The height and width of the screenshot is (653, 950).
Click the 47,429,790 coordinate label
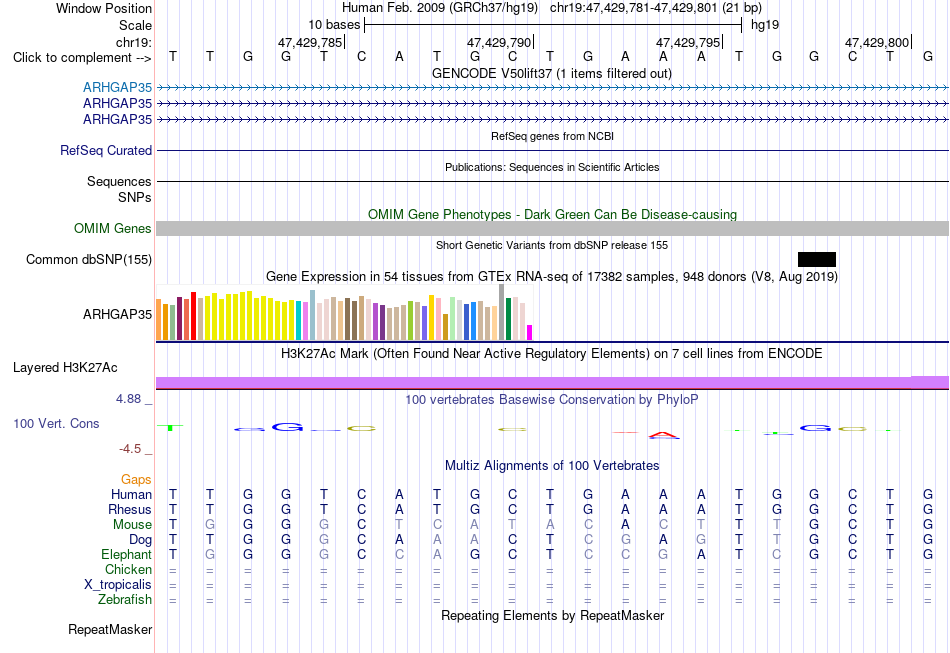(499, 42)
